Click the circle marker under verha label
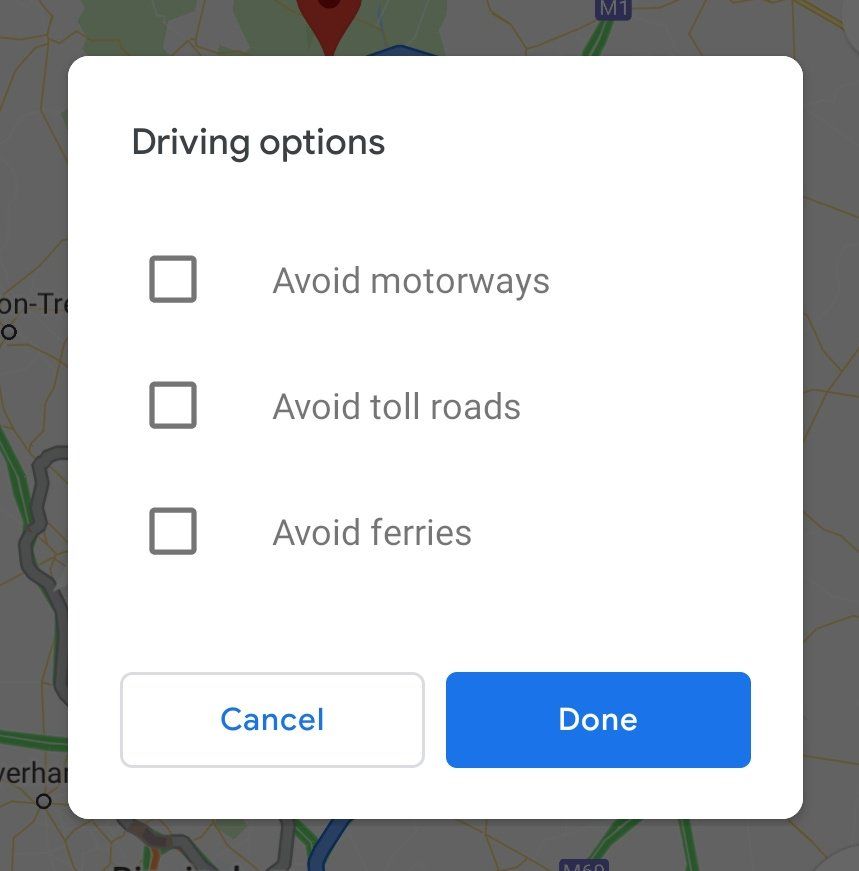This screenshot has width=859, height=871. click(x=44, y=801)
